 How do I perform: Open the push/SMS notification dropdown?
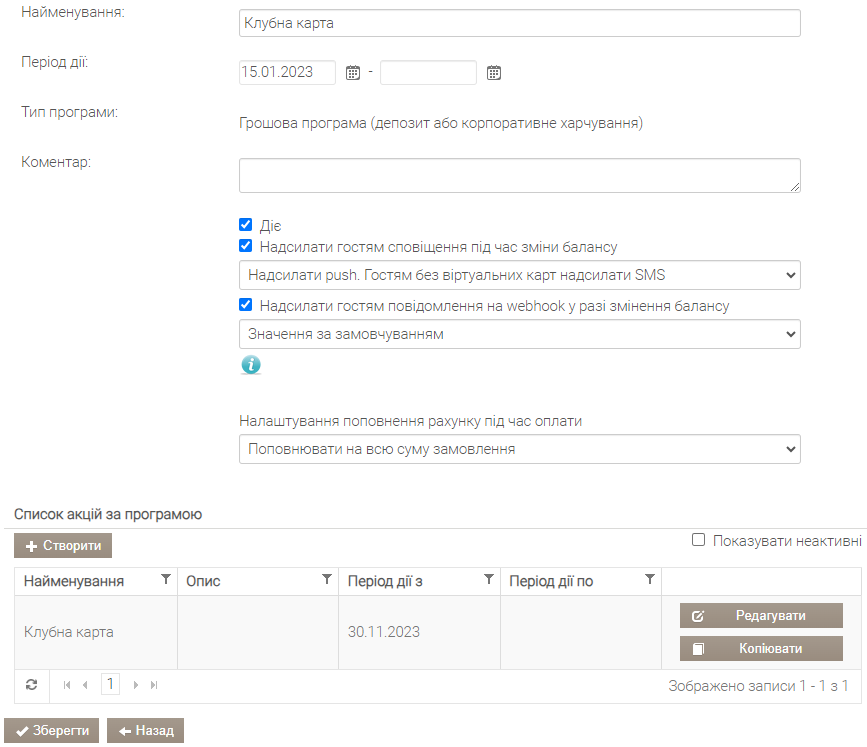(520, 275)
